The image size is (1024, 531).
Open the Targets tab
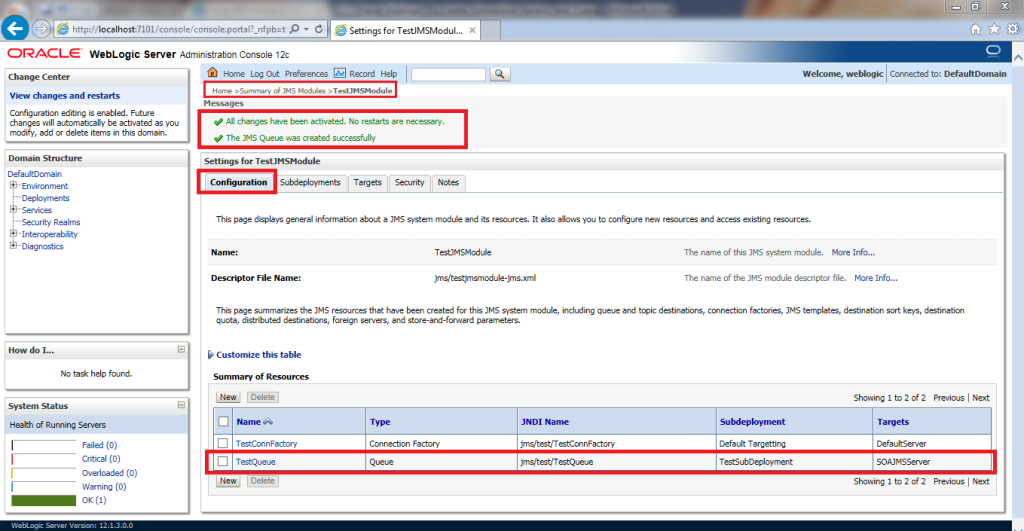tap(367, 182)
